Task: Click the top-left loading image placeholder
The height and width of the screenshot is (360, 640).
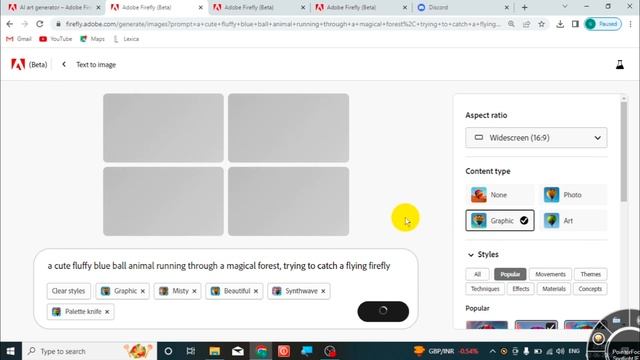Action: click(x=163, y=128)
